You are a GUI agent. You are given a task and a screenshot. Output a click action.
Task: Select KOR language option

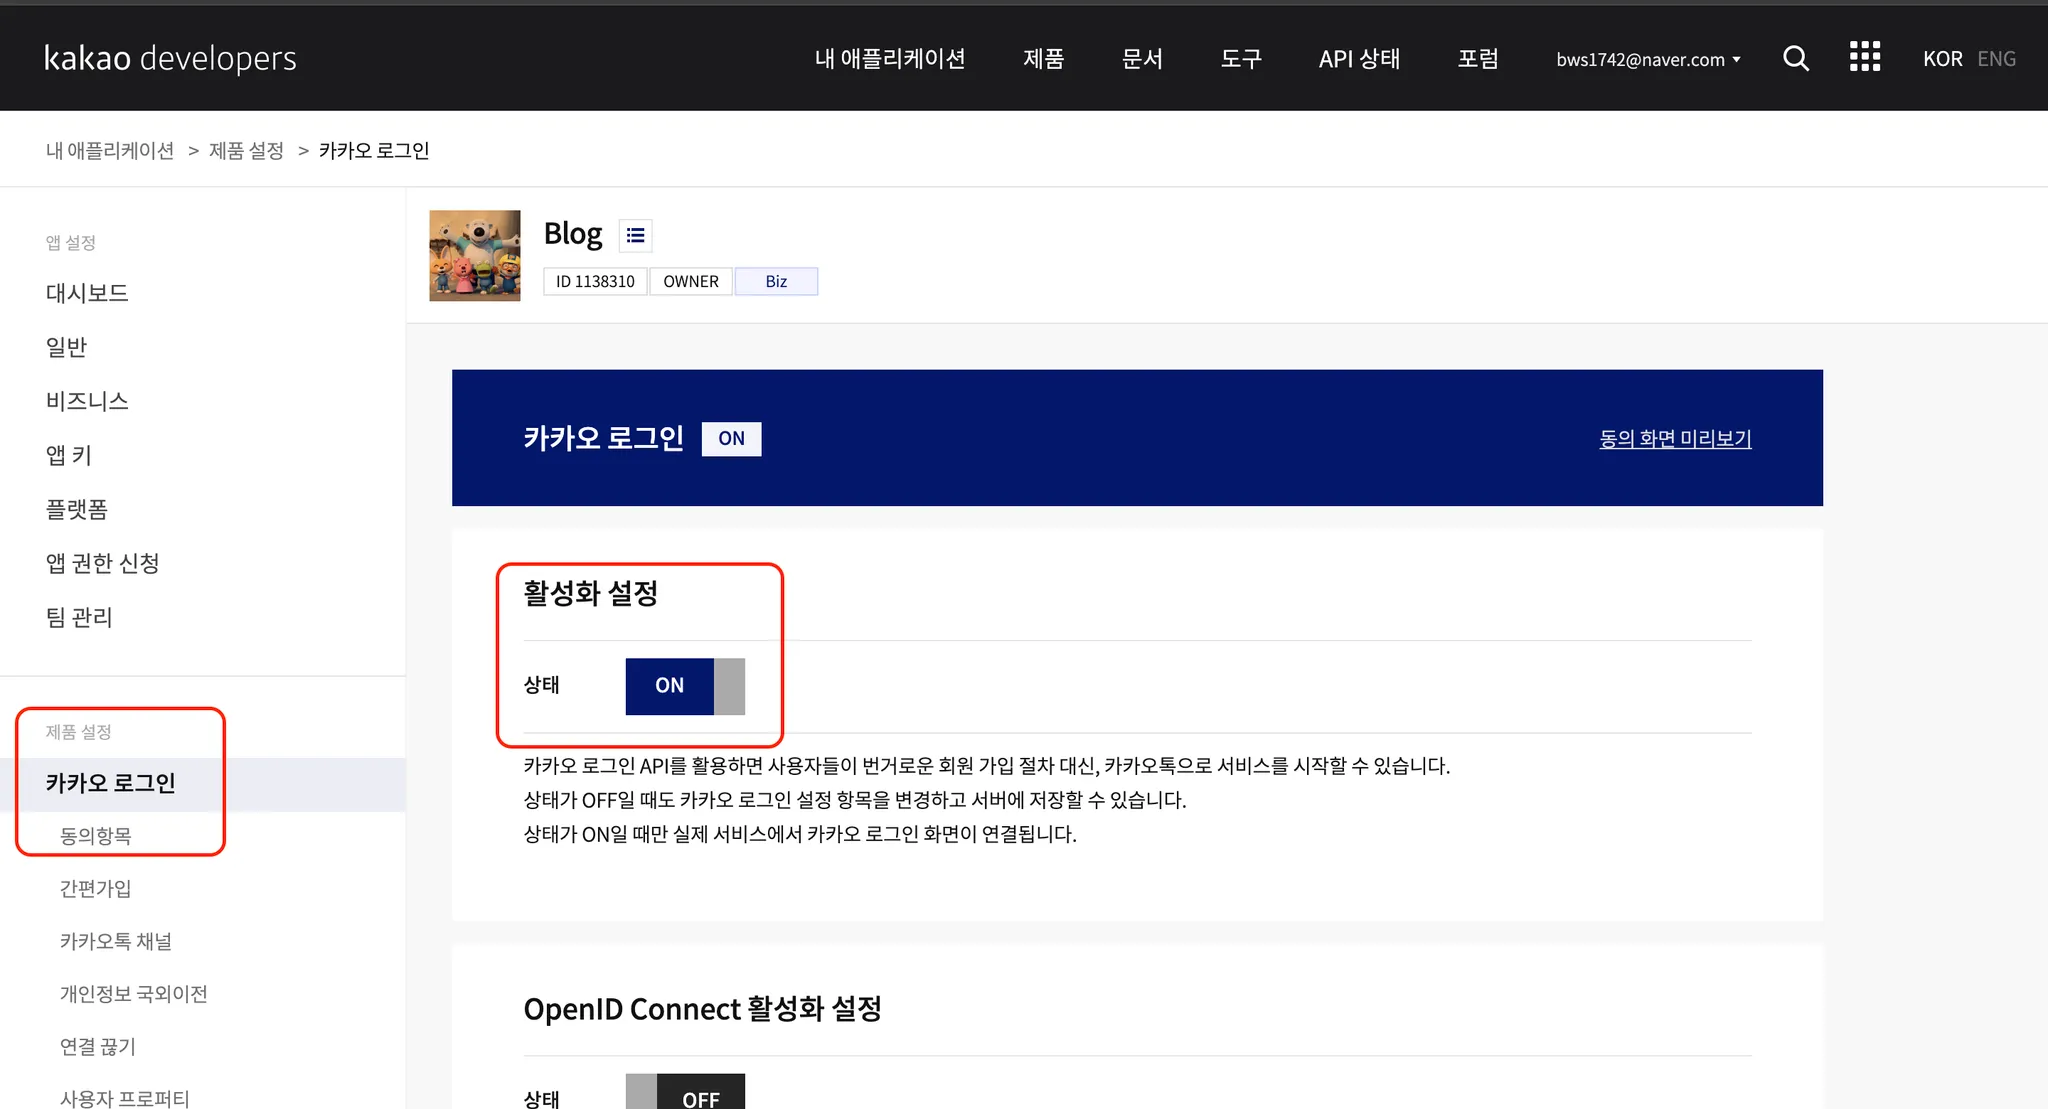tap(1942, 59)
